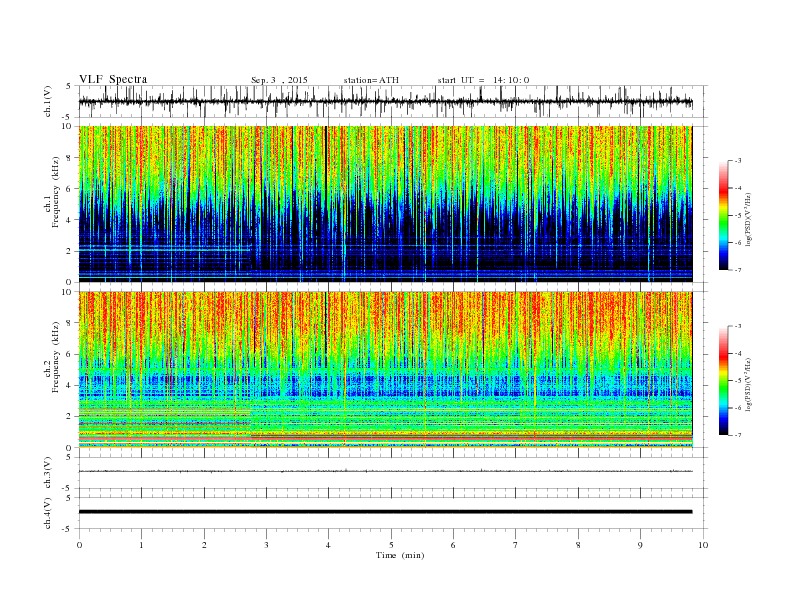Click the "7" tick on the time axis
The image size is (792, 612).
point(516,545)
